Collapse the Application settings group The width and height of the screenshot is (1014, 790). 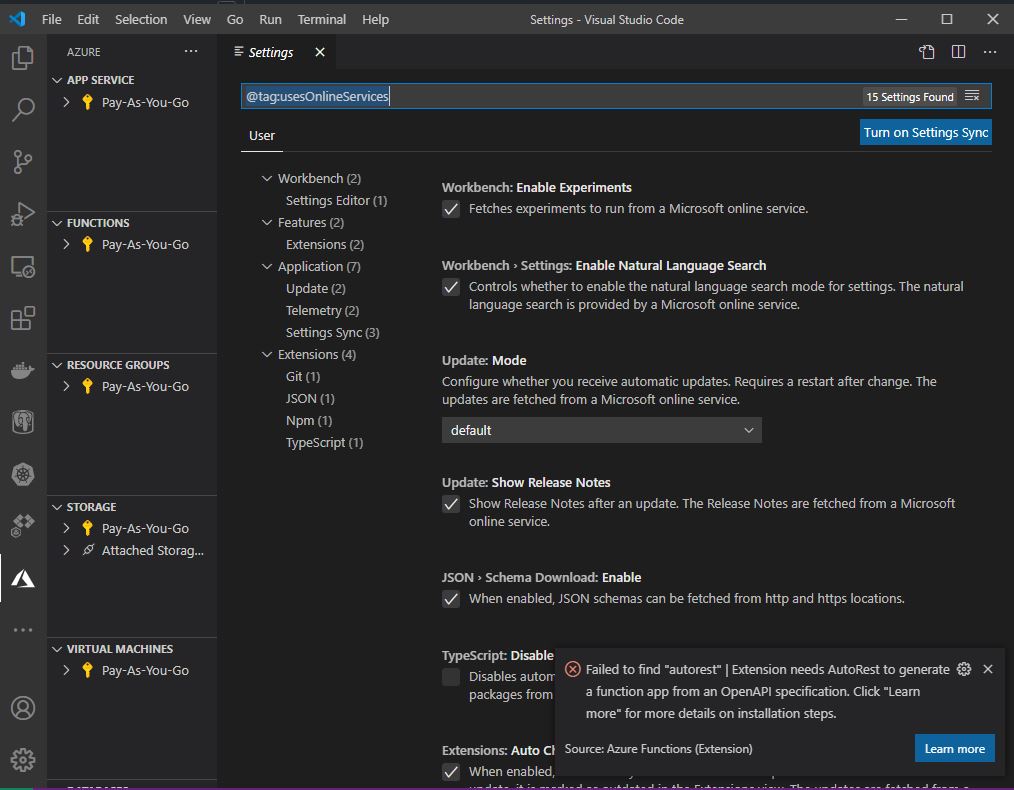pyautogui.click(x=267, y=266)
